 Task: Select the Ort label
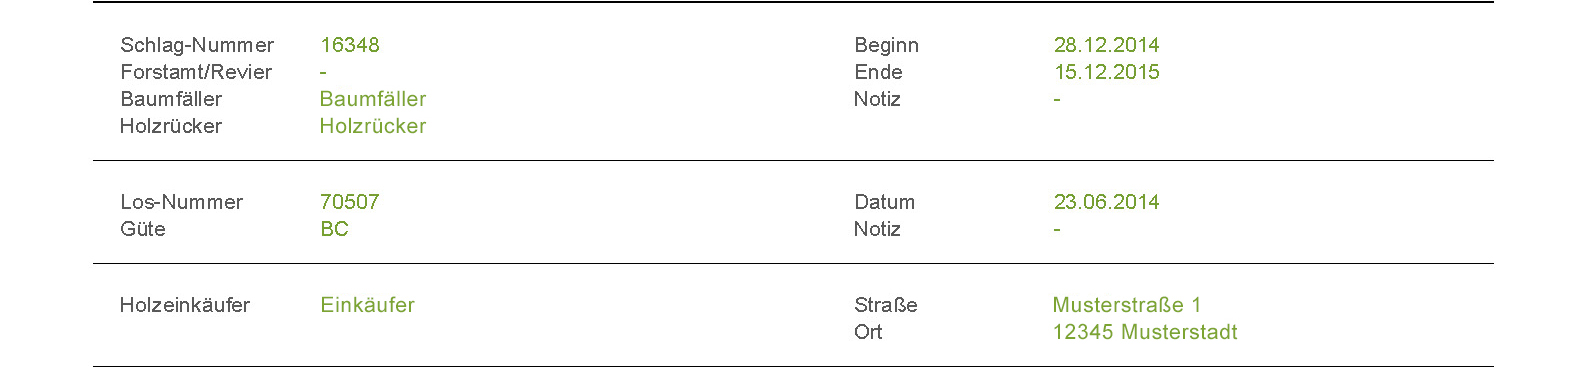(x=868, y=332)
